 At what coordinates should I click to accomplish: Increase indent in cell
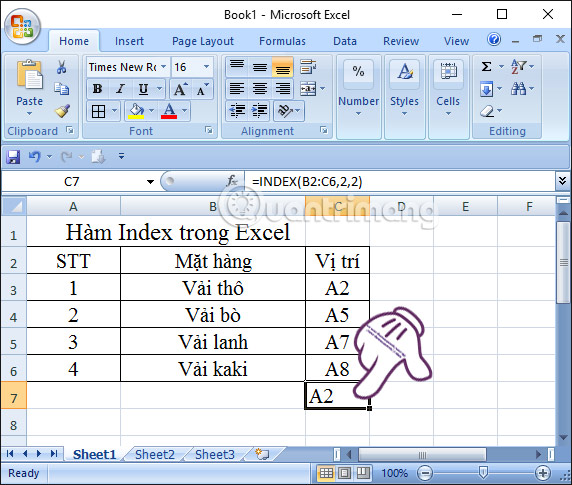[x=260, y=111]
